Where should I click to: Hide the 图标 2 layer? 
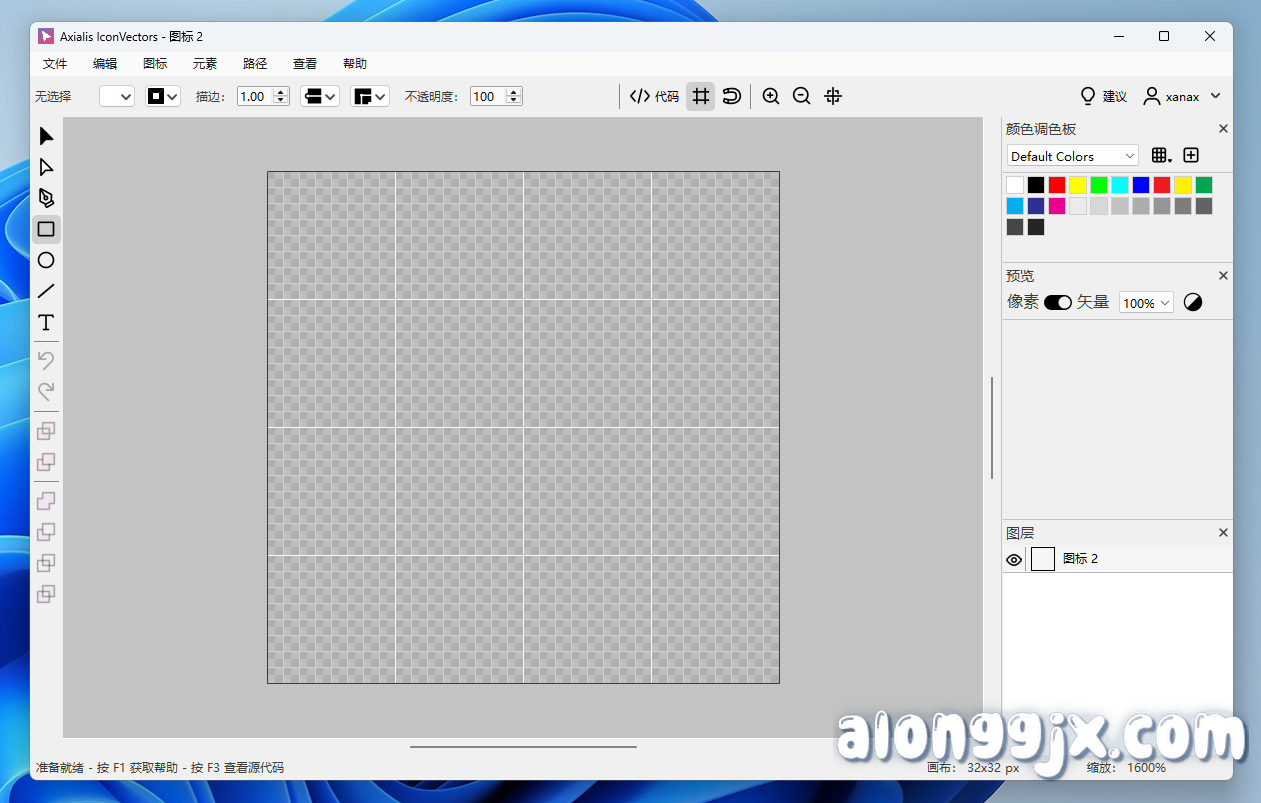tap(1013, 559)
